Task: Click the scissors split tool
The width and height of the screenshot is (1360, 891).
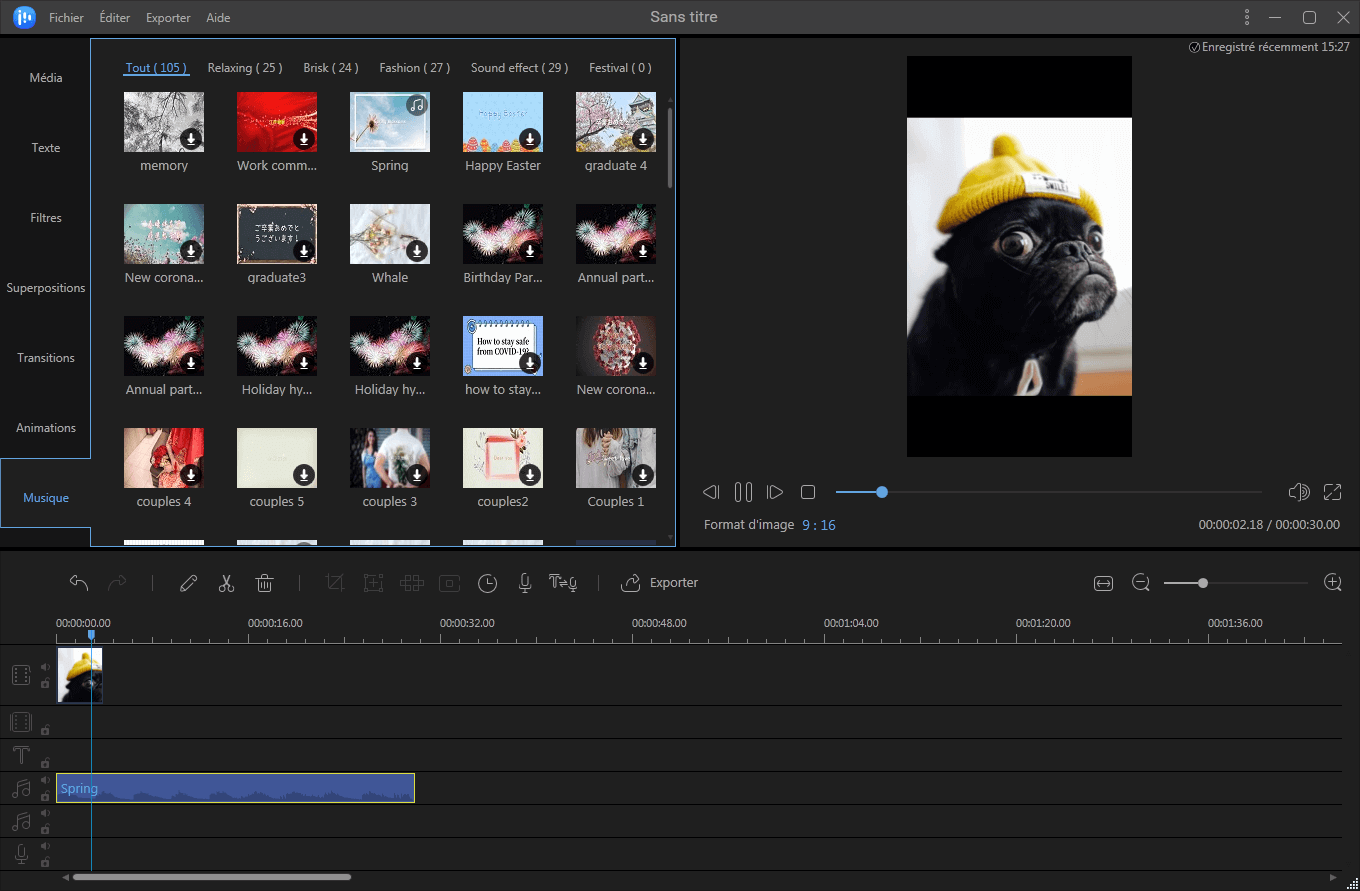Action: [x=226, y=583]
